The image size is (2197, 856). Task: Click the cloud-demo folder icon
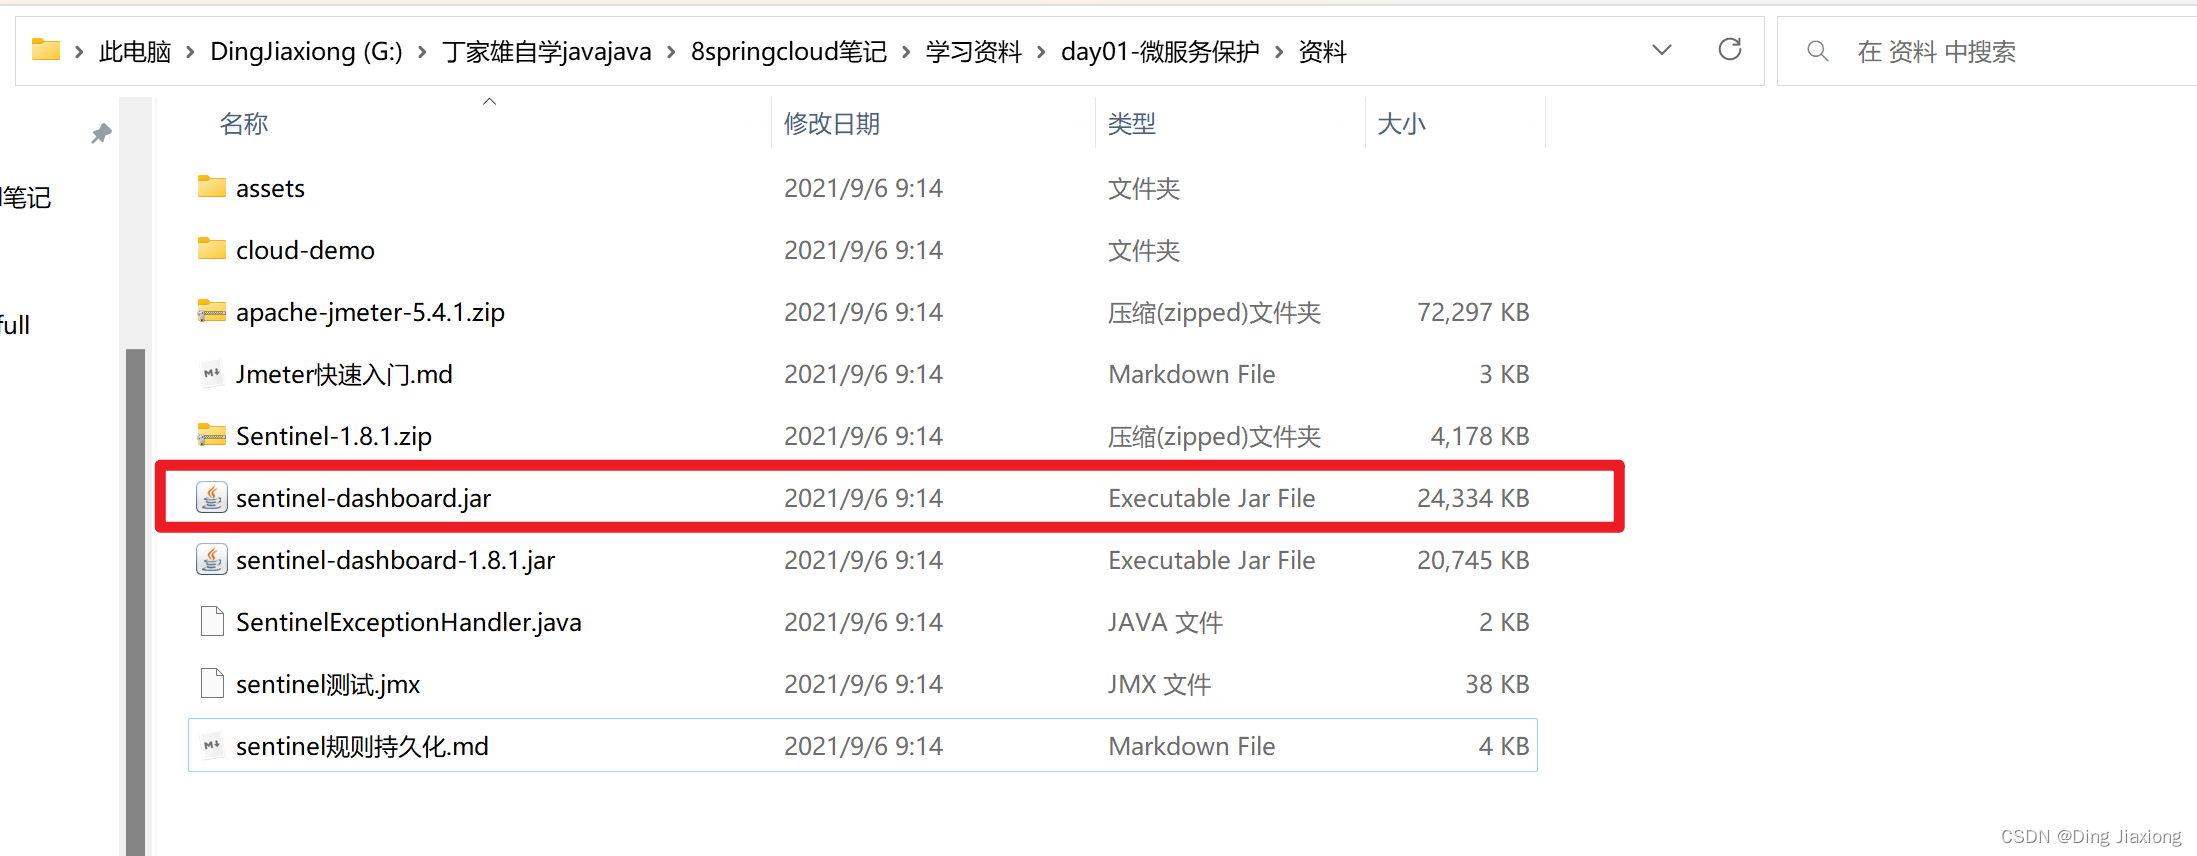211,249
